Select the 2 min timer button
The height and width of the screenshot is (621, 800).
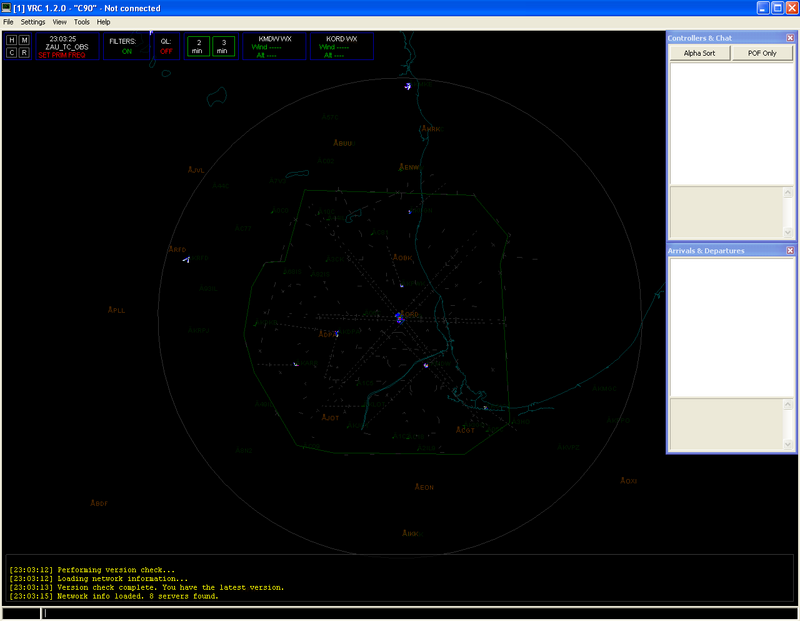[198, 46]
